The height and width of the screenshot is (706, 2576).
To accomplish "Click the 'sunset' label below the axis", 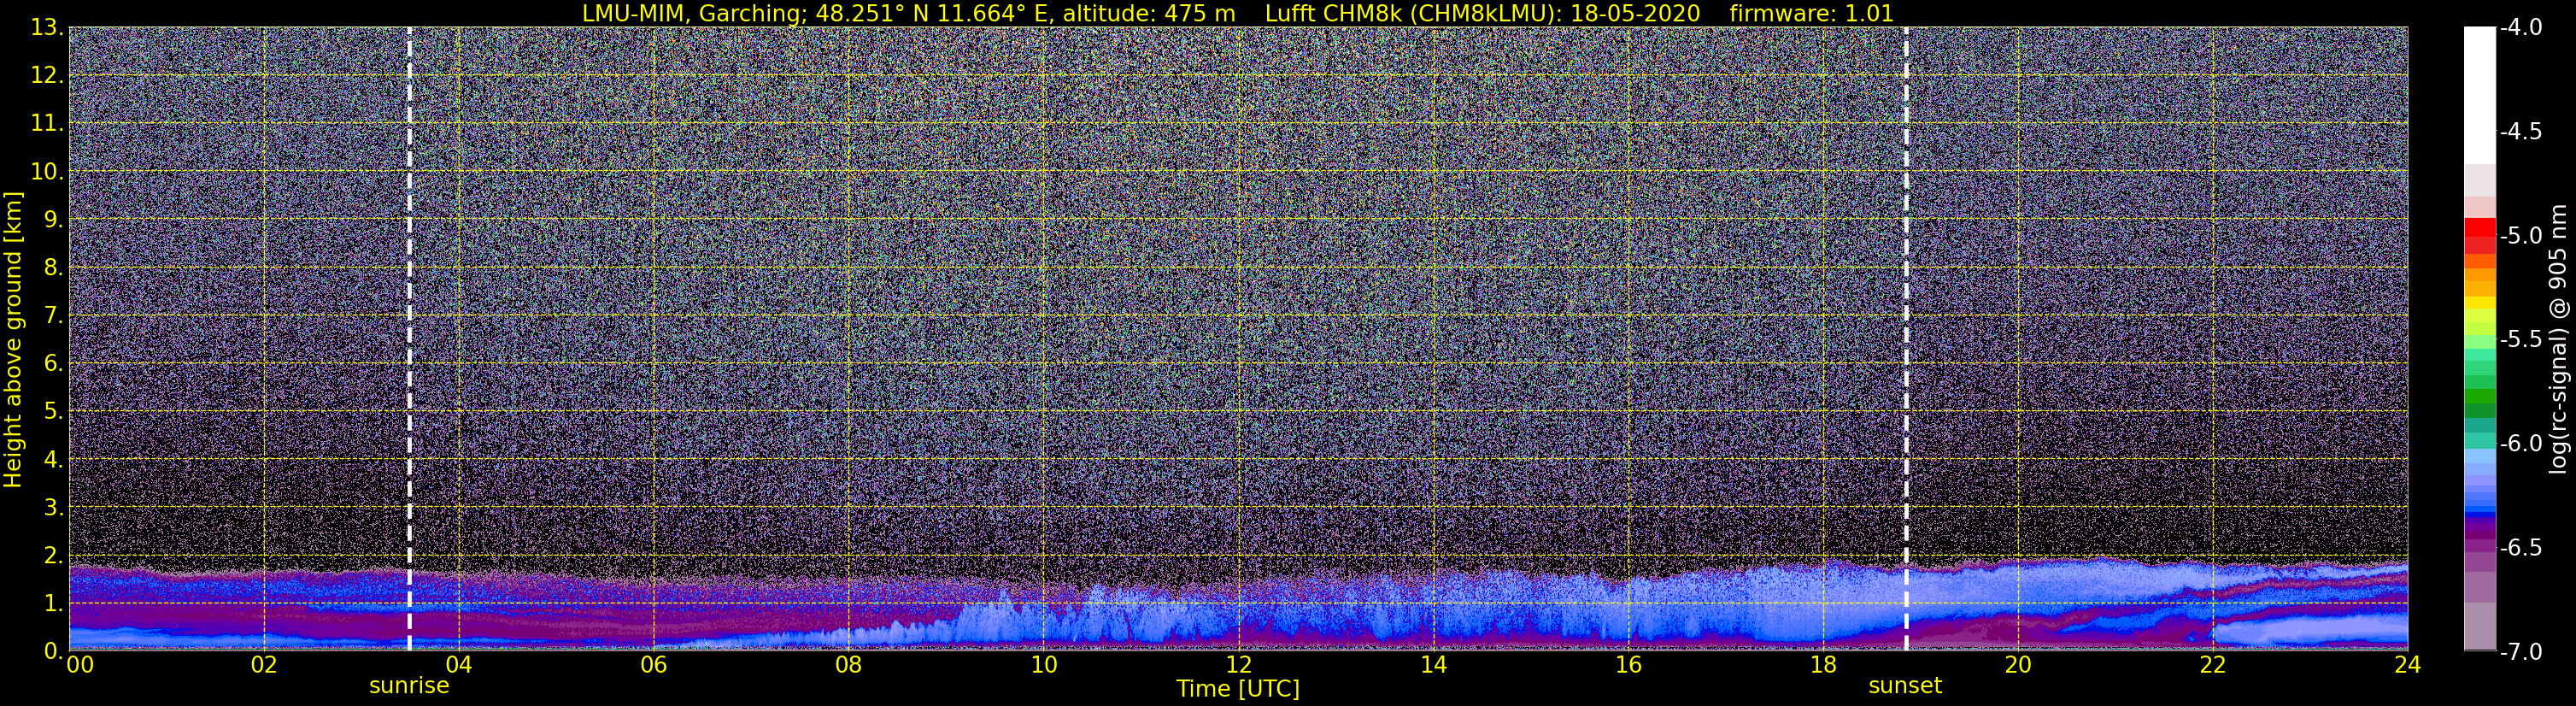I will [1905, 686].
